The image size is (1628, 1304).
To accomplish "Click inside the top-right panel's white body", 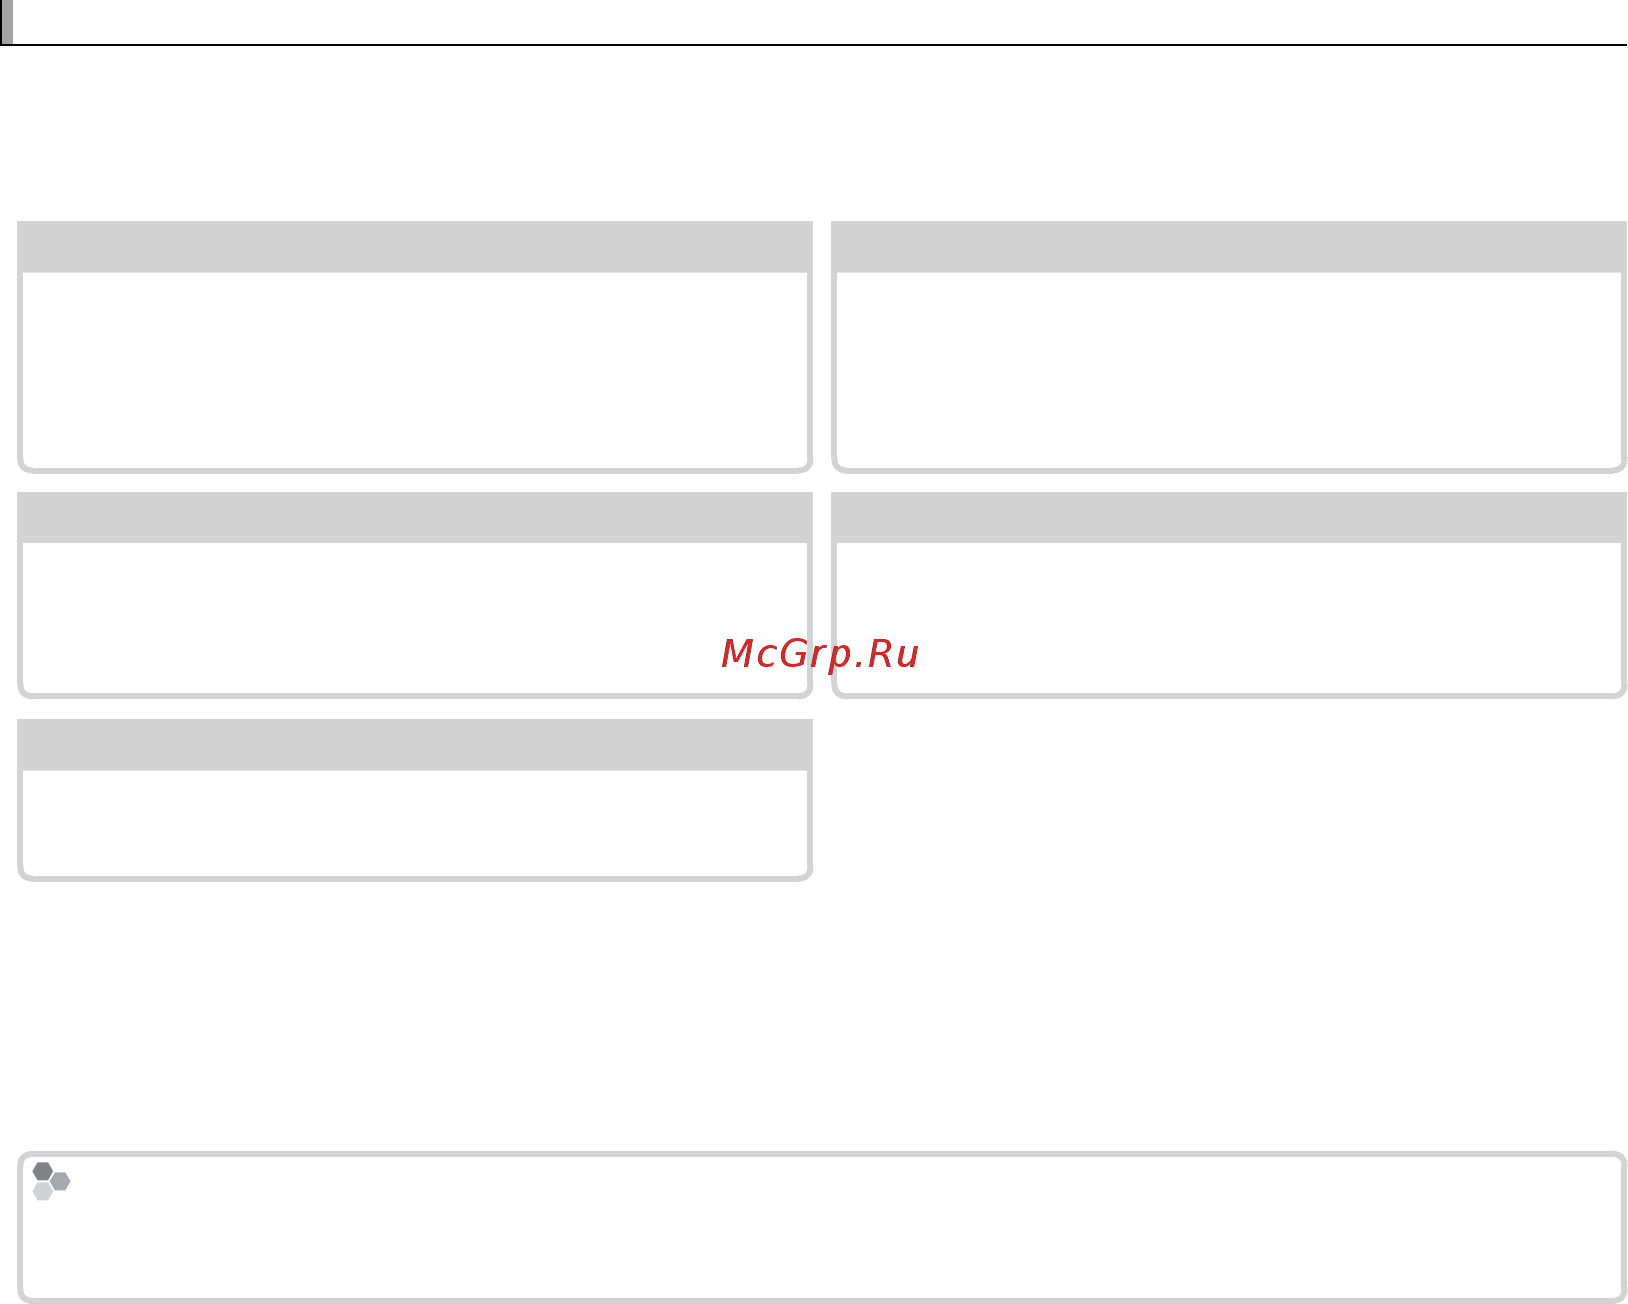I will (1229, 369).
